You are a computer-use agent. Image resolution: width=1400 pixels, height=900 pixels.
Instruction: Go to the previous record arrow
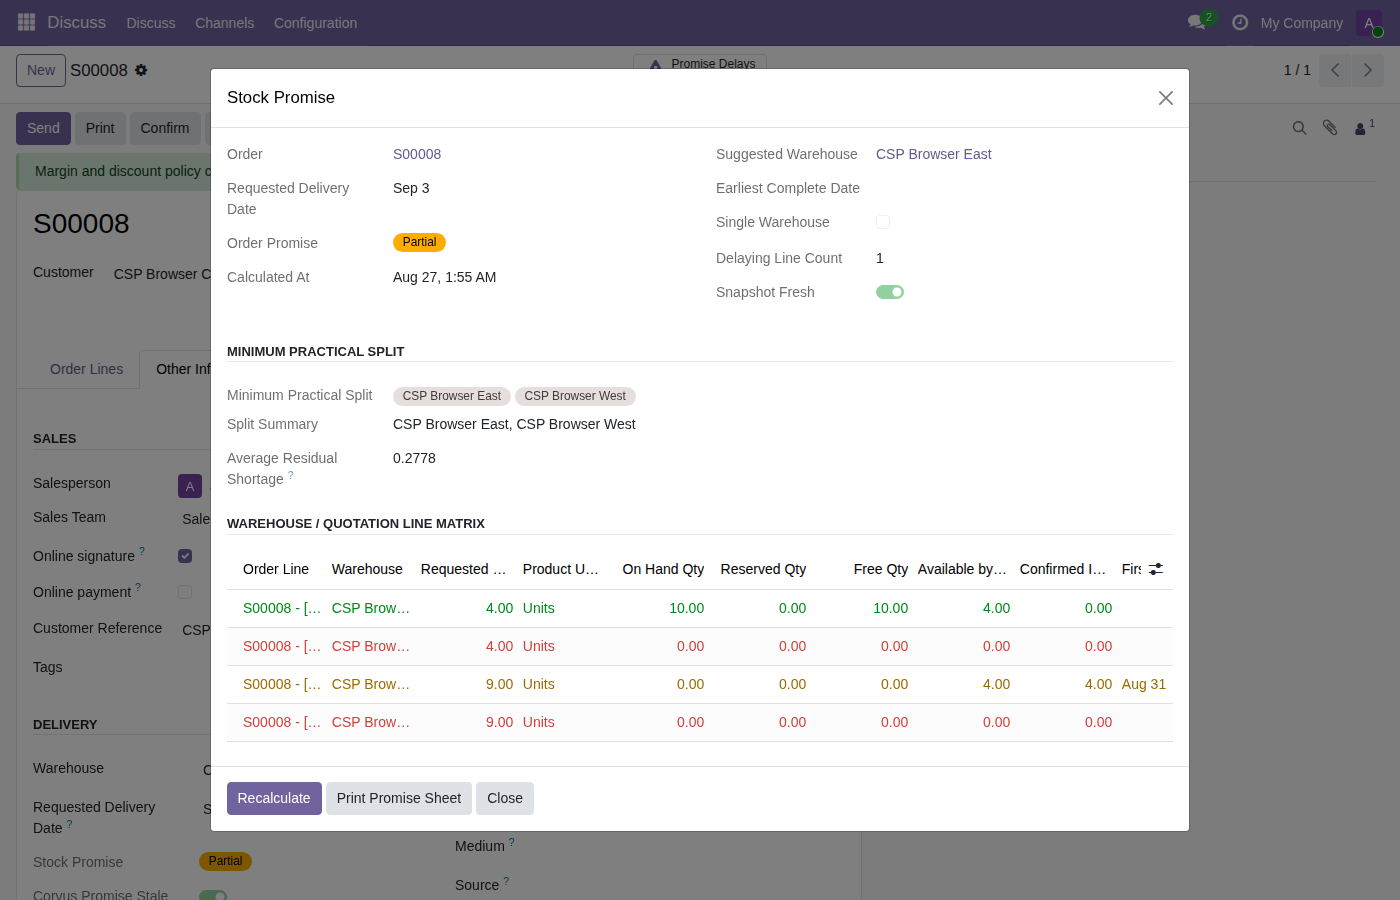click(1335, 70)
